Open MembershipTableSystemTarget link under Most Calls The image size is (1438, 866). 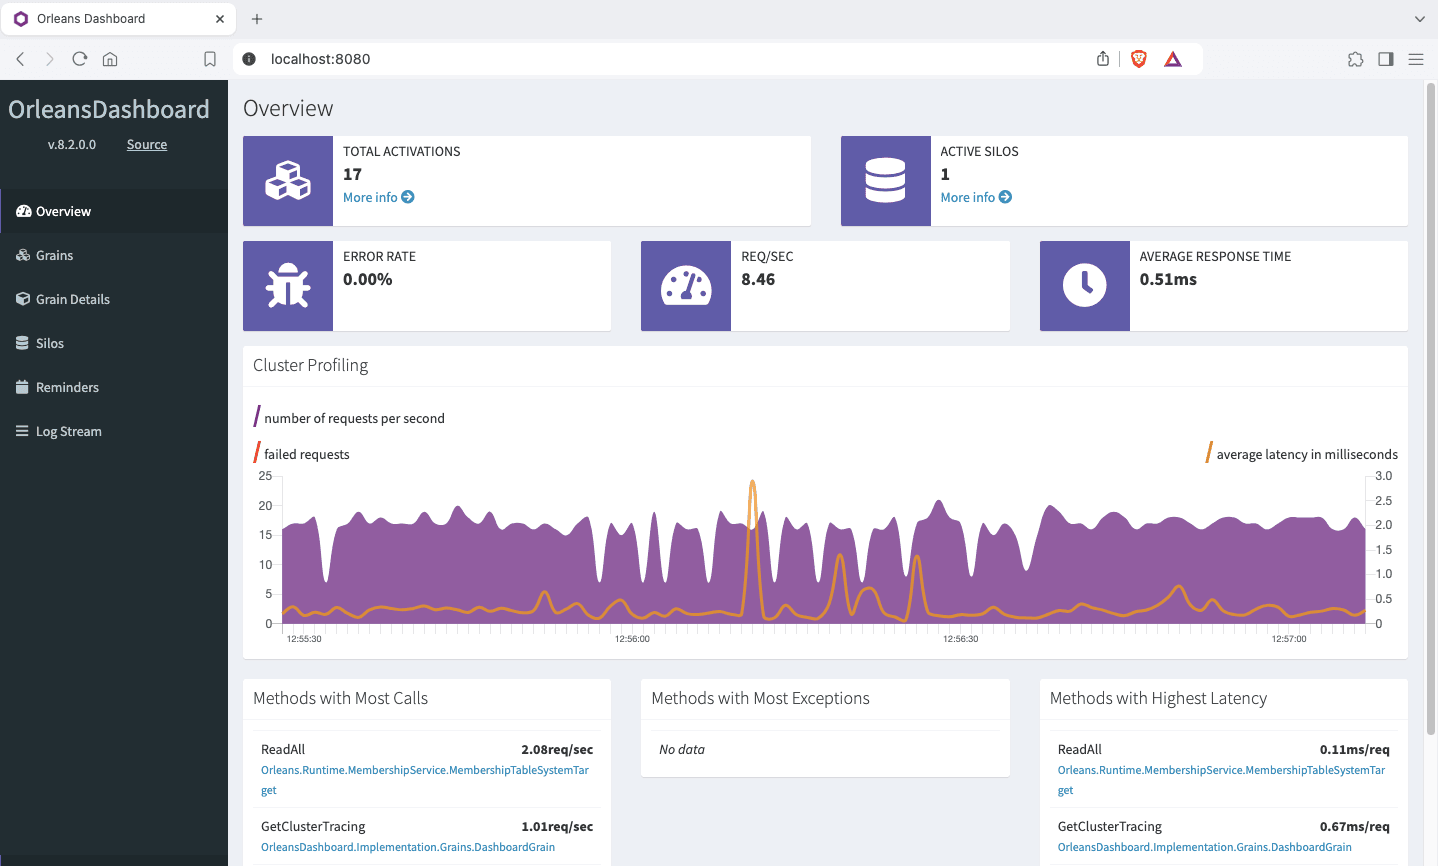point(425,780)
